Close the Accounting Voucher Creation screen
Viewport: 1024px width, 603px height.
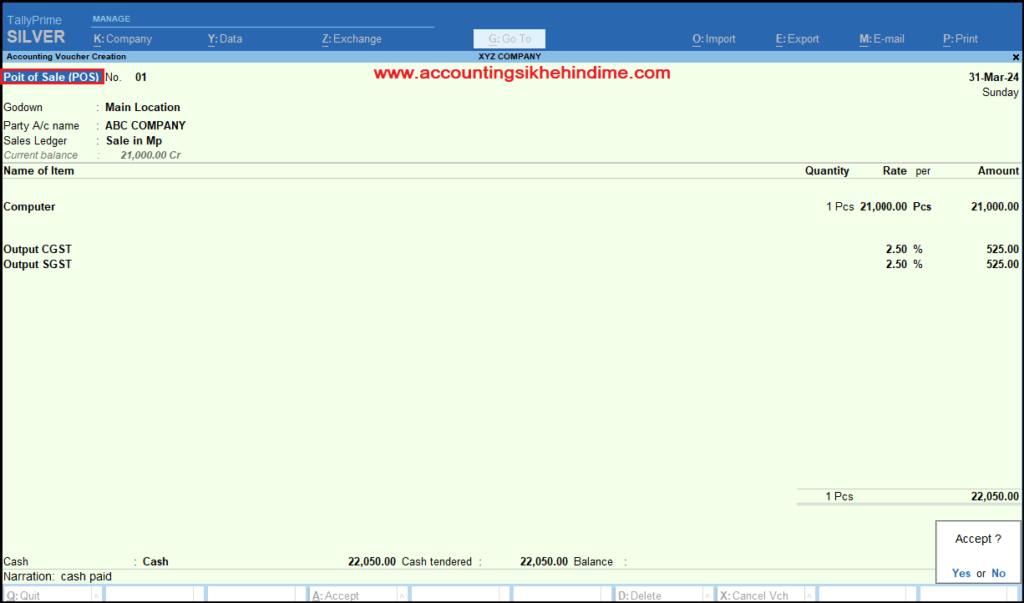pos(1016,57)
